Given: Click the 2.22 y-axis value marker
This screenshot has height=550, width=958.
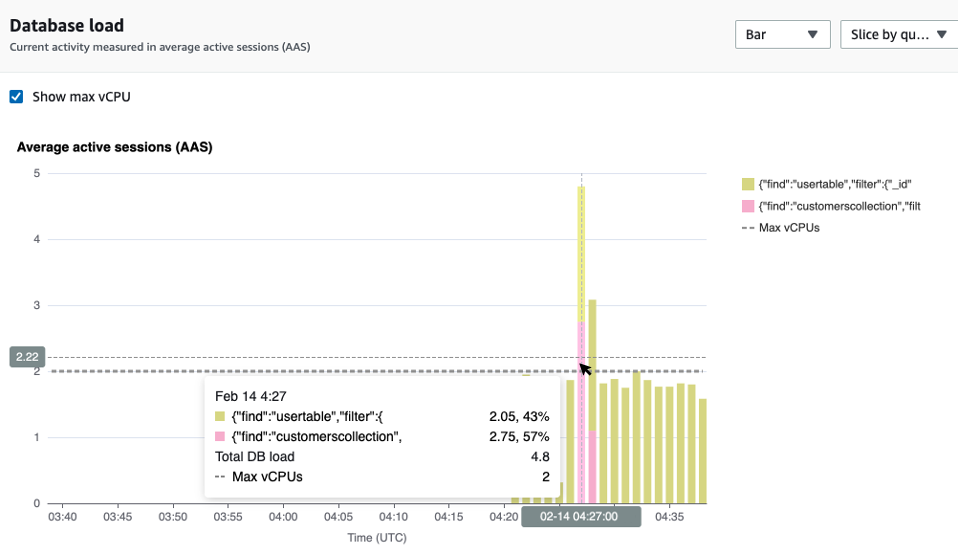Looking at the screenshot, I should (25, 356).
